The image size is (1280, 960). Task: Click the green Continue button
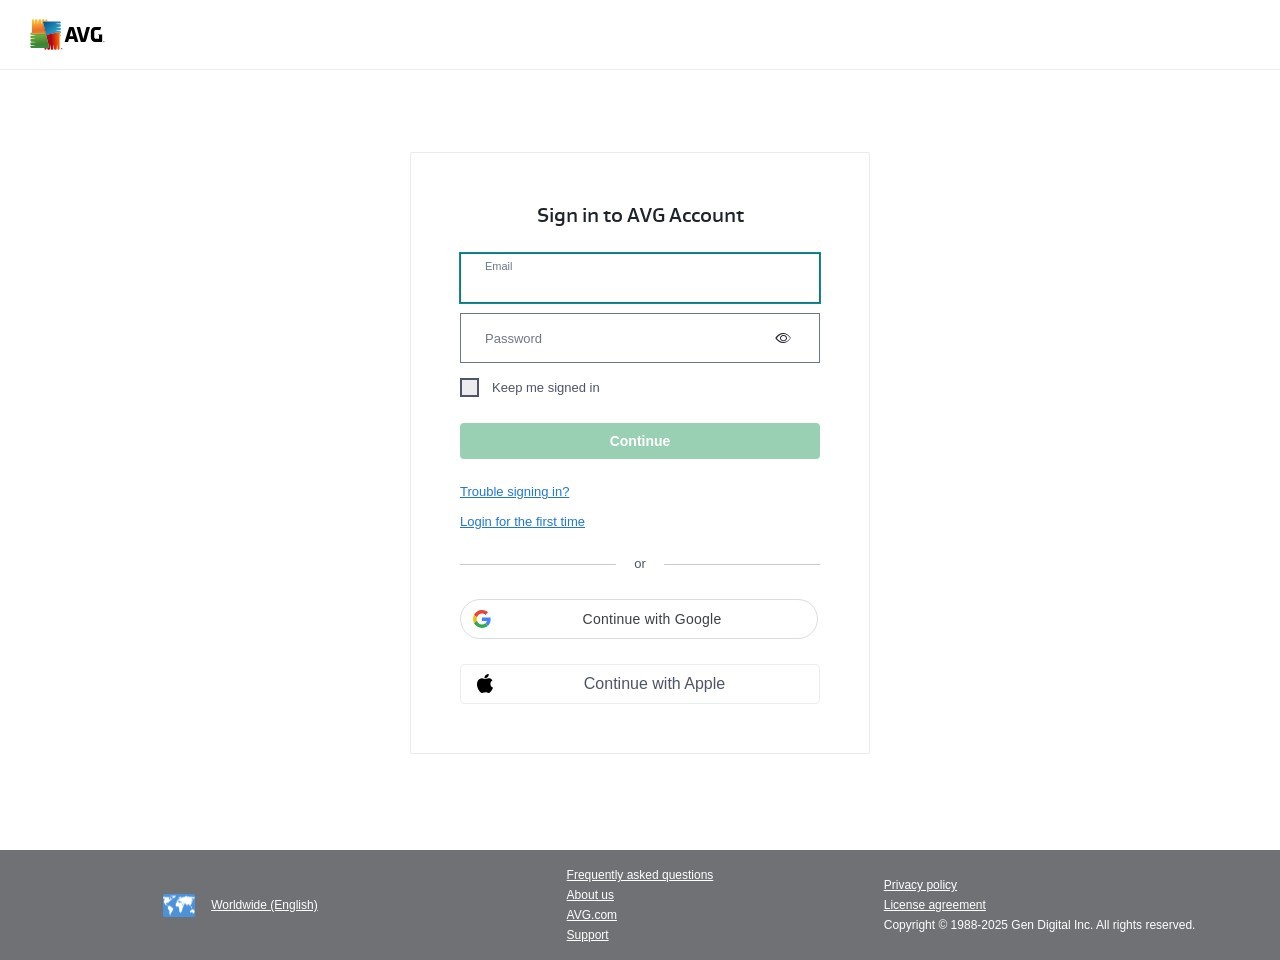(x=640, y=441)
